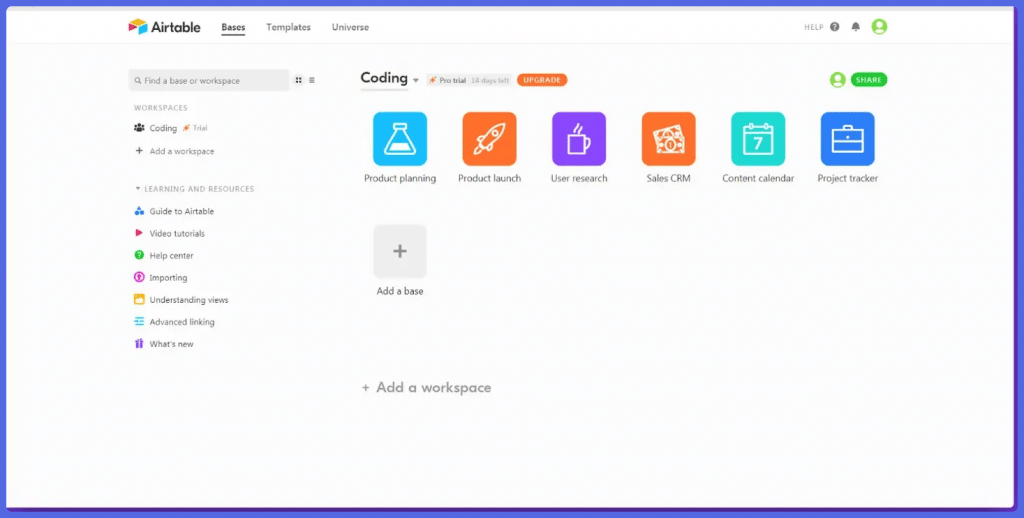Click the Understanding views icon
The image size is (1024, 518).
138,300
